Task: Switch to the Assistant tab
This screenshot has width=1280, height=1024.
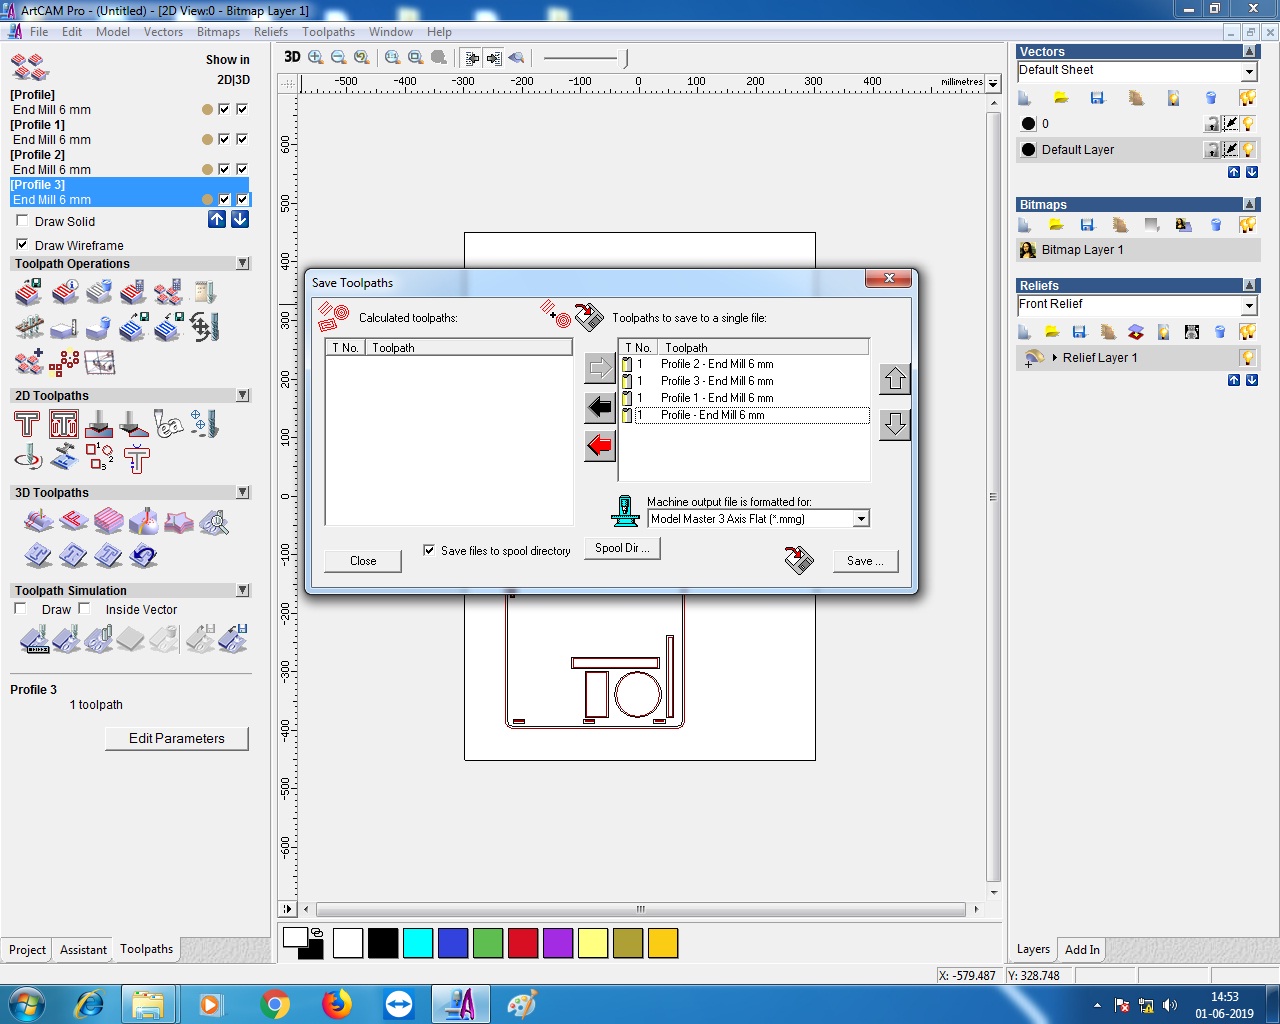Action: tap(83, 950)
